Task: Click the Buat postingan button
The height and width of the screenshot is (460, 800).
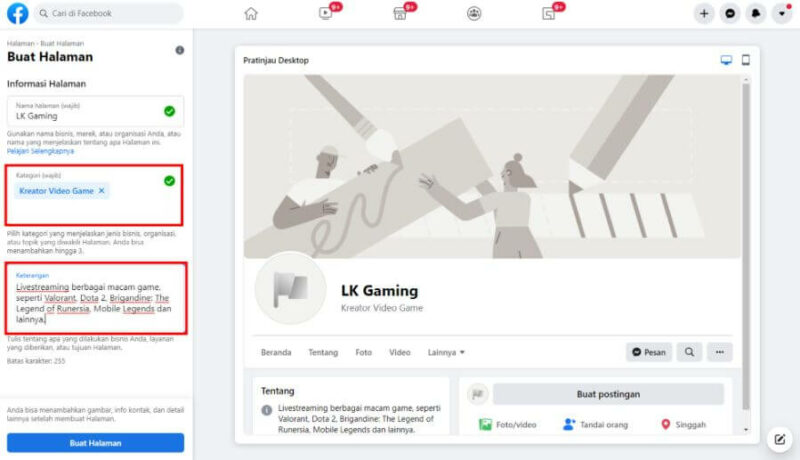Action: [608, 394]
